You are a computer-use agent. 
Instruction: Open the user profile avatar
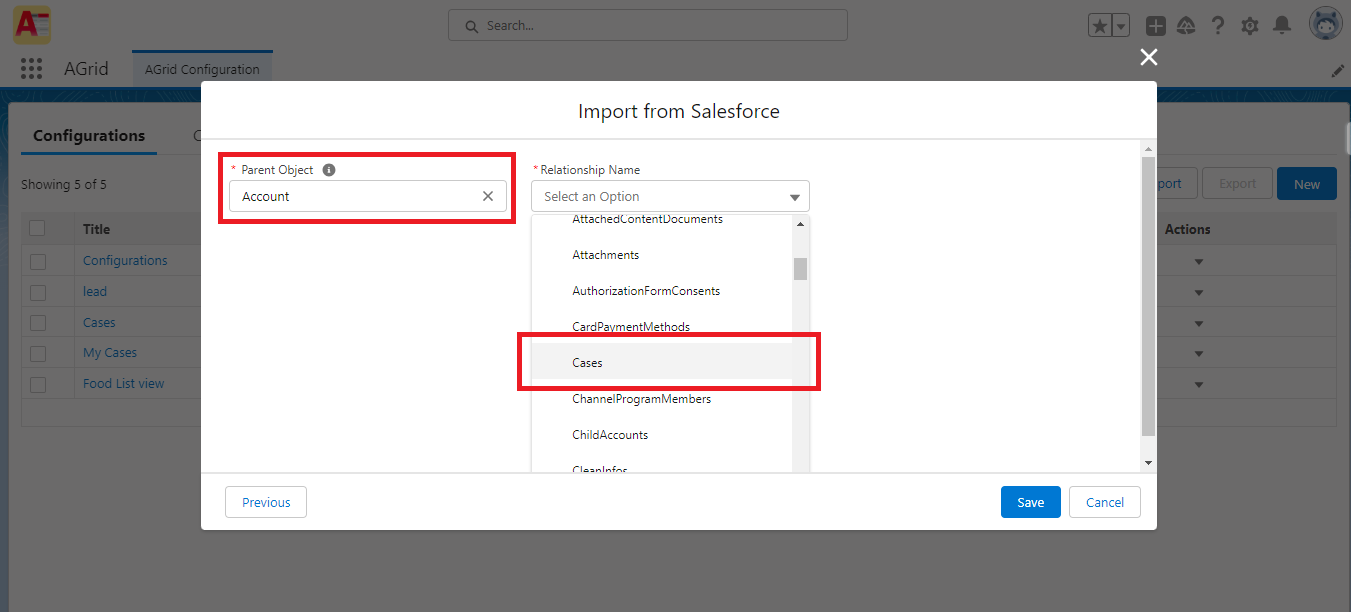point(1325,24)
